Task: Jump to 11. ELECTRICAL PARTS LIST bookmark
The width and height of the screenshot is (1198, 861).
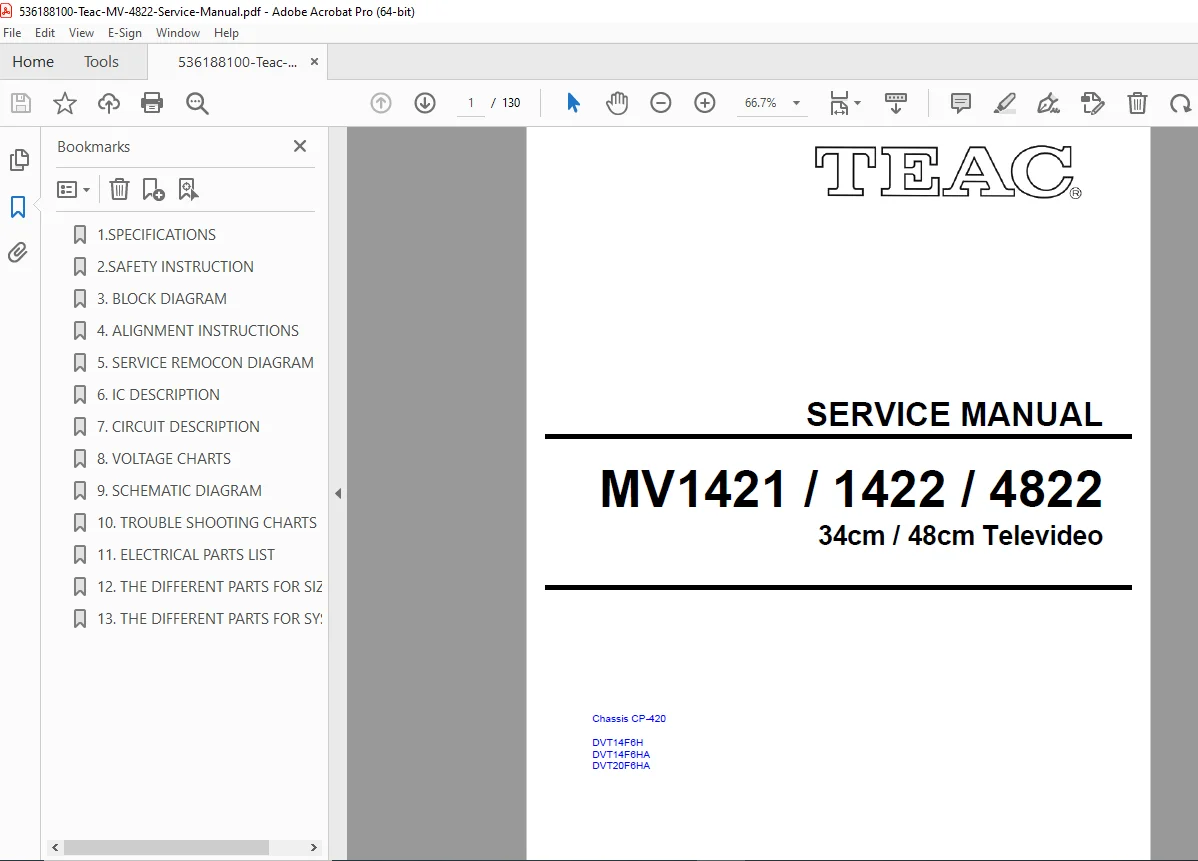Action: (x=186, y=555)
